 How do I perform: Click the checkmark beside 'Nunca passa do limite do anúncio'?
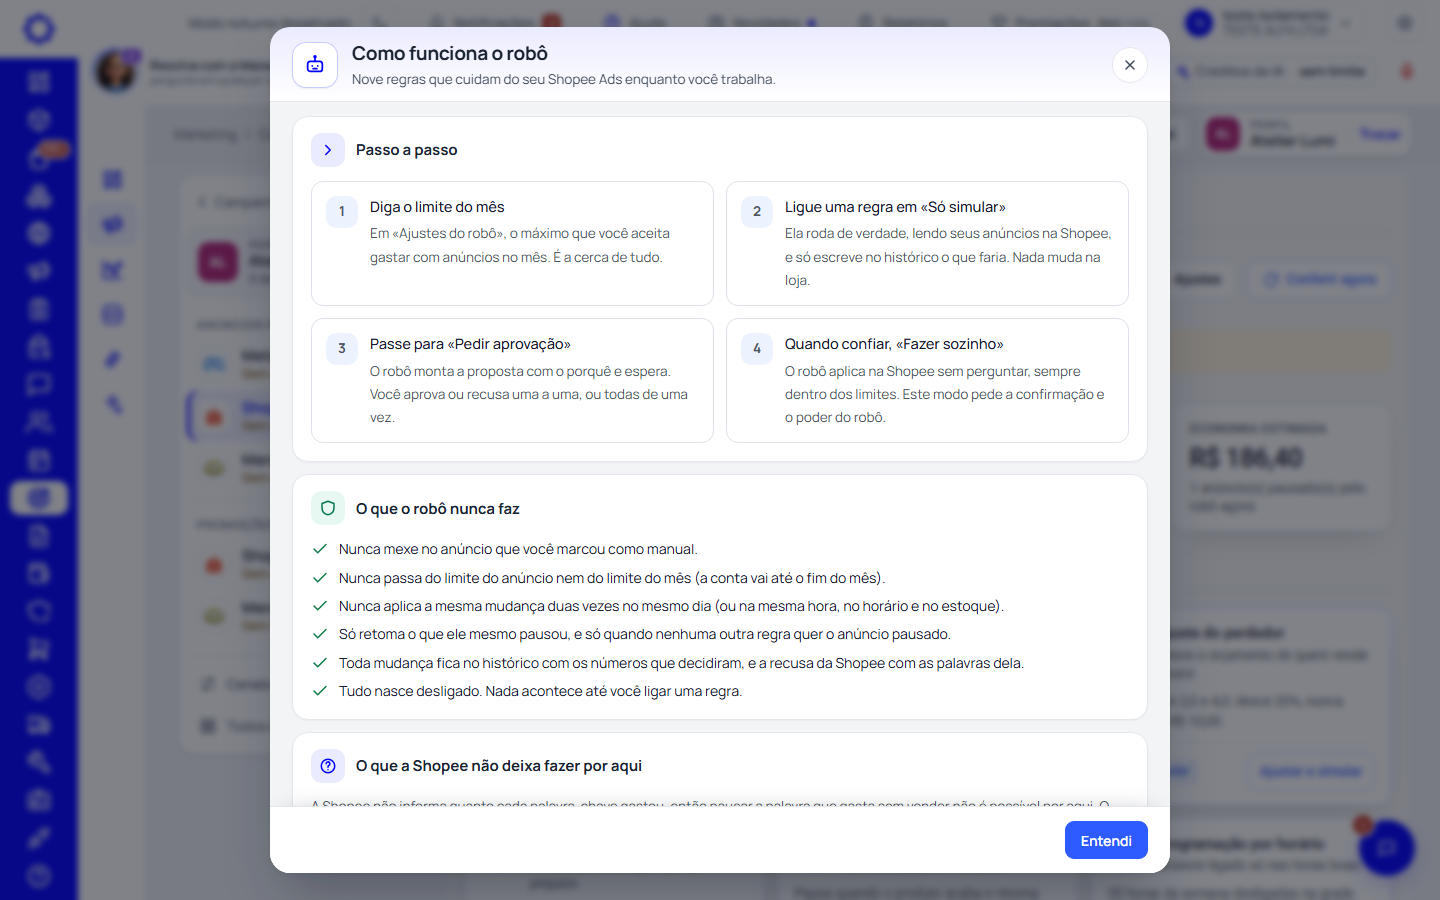coord(320,578)
